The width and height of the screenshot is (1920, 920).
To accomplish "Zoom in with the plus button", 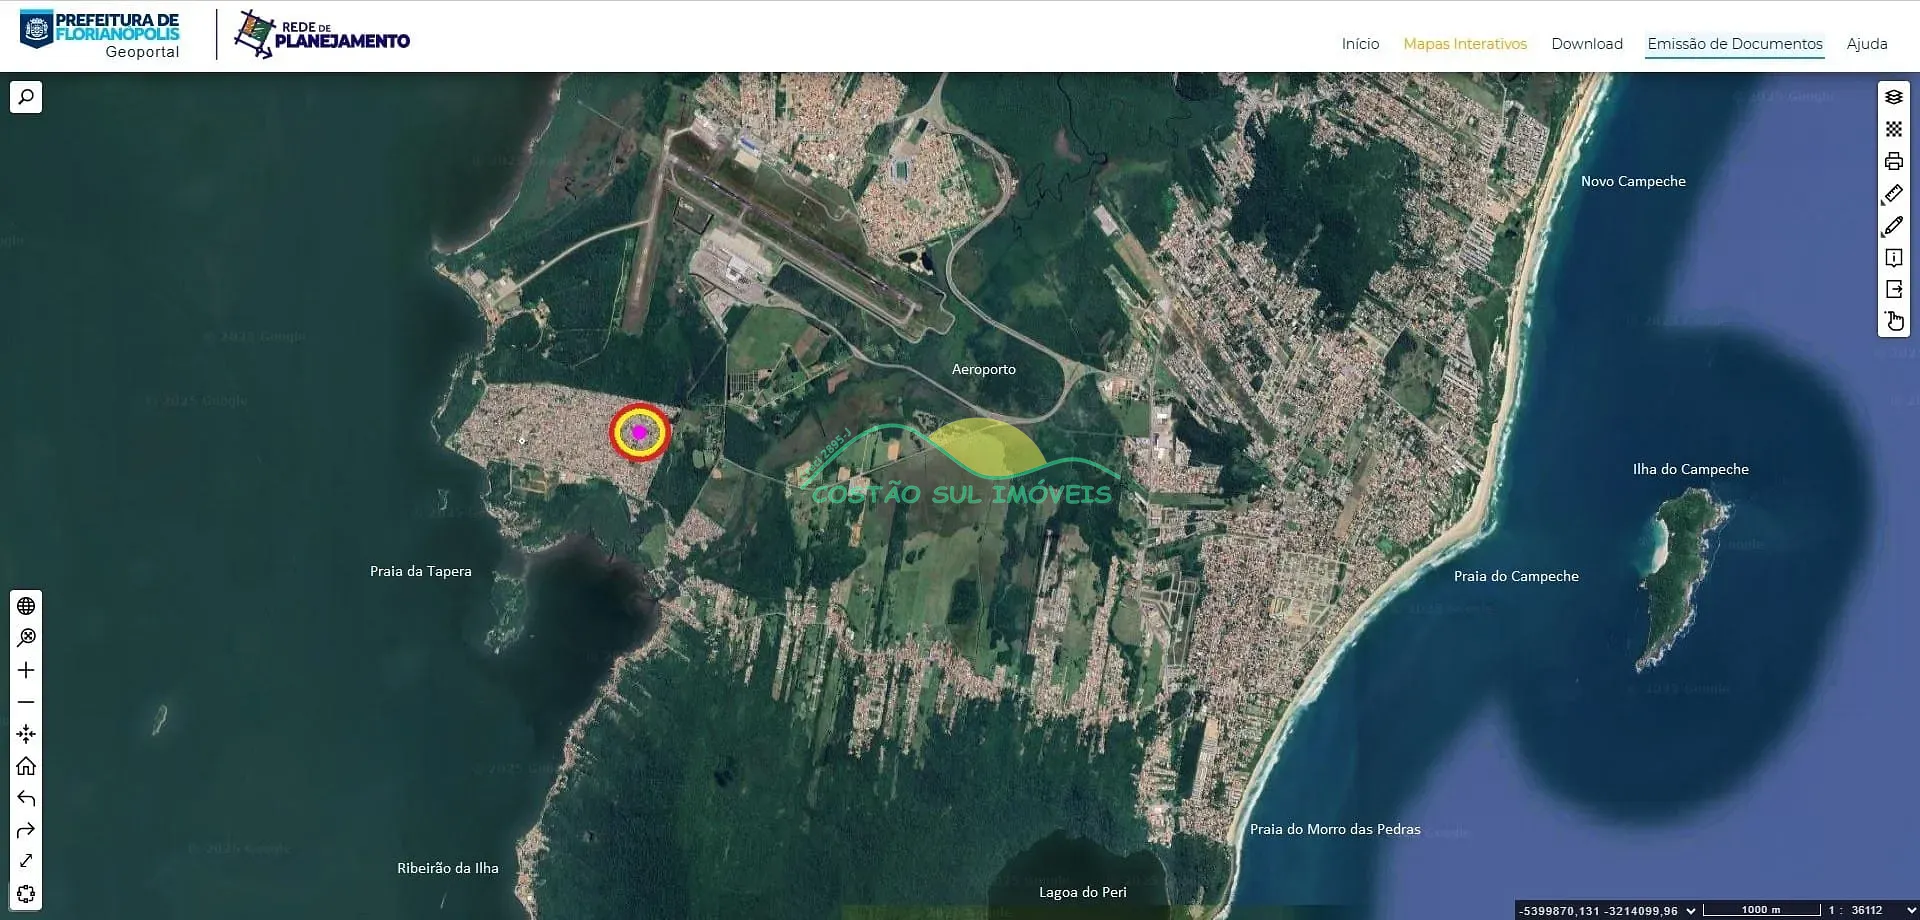I will pos(26,670).
